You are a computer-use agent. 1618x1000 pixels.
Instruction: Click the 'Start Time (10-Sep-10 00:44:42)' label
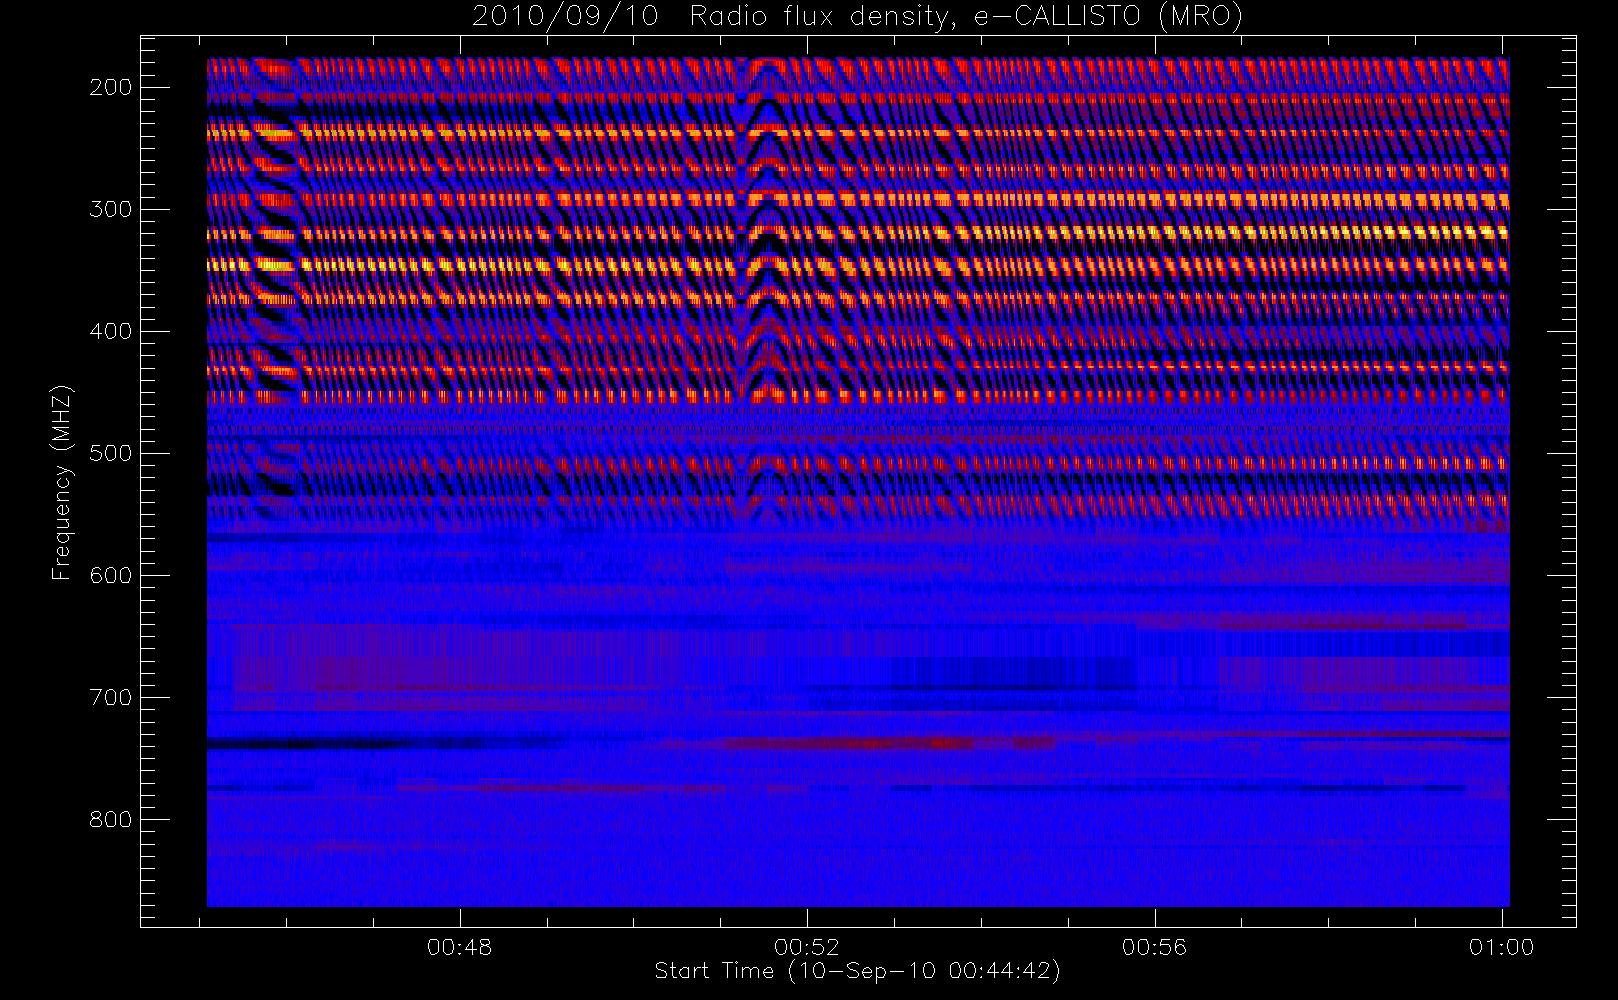coord(857,971)
